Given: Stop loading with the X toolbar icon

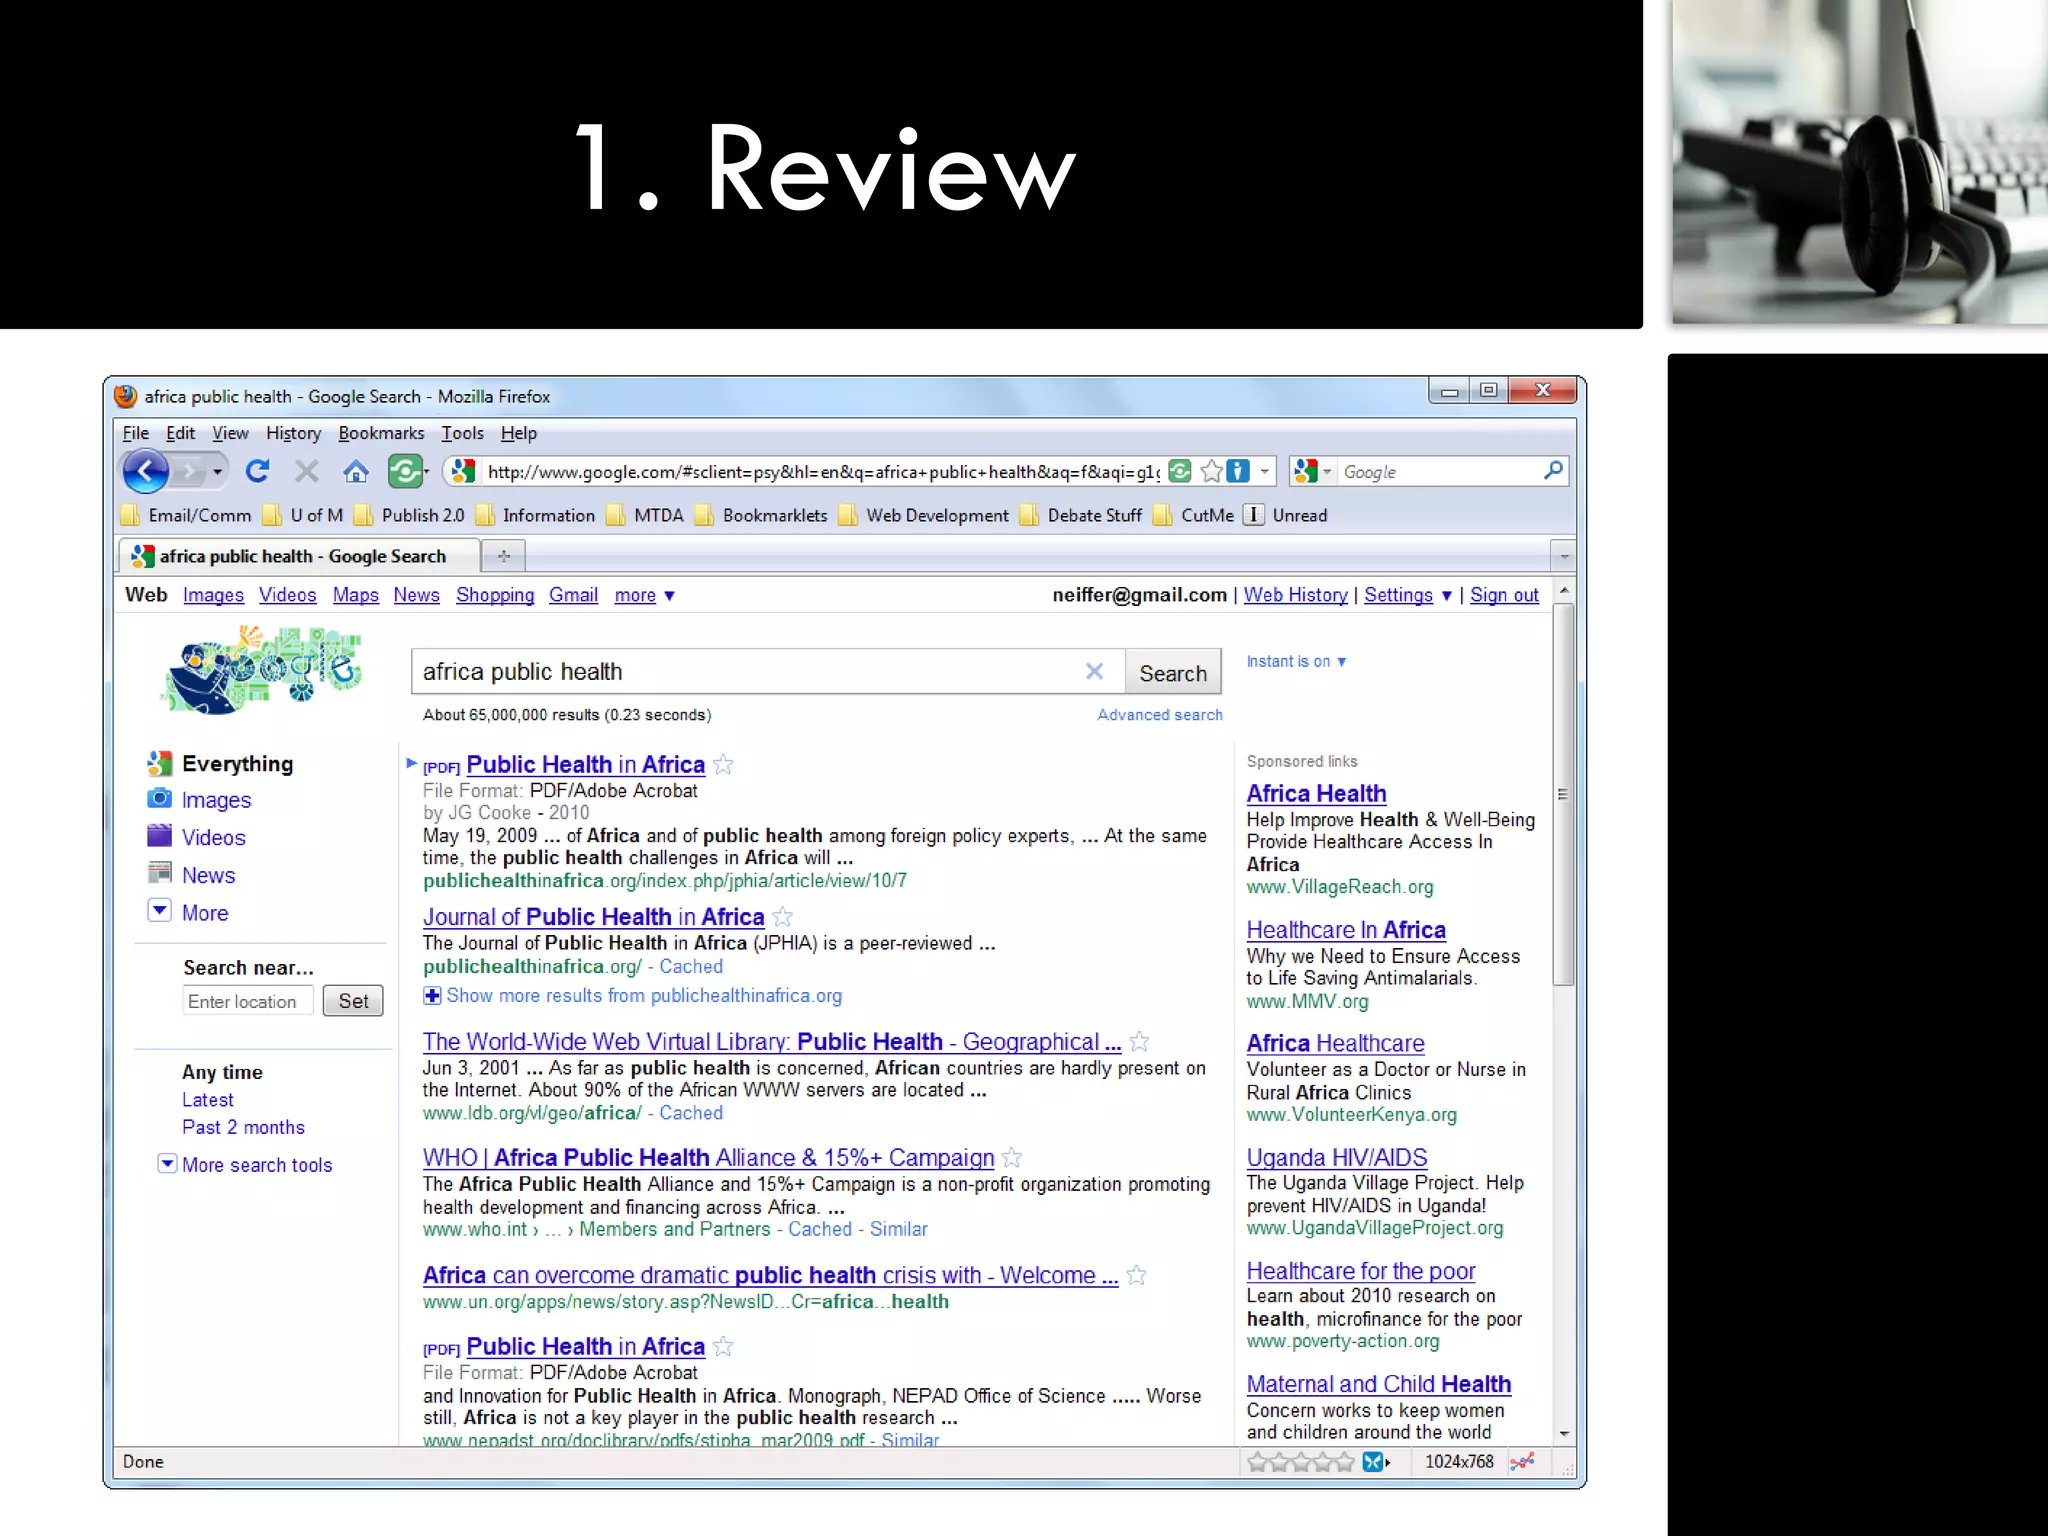Looking at the screenshot, I should tap(307, 471).
